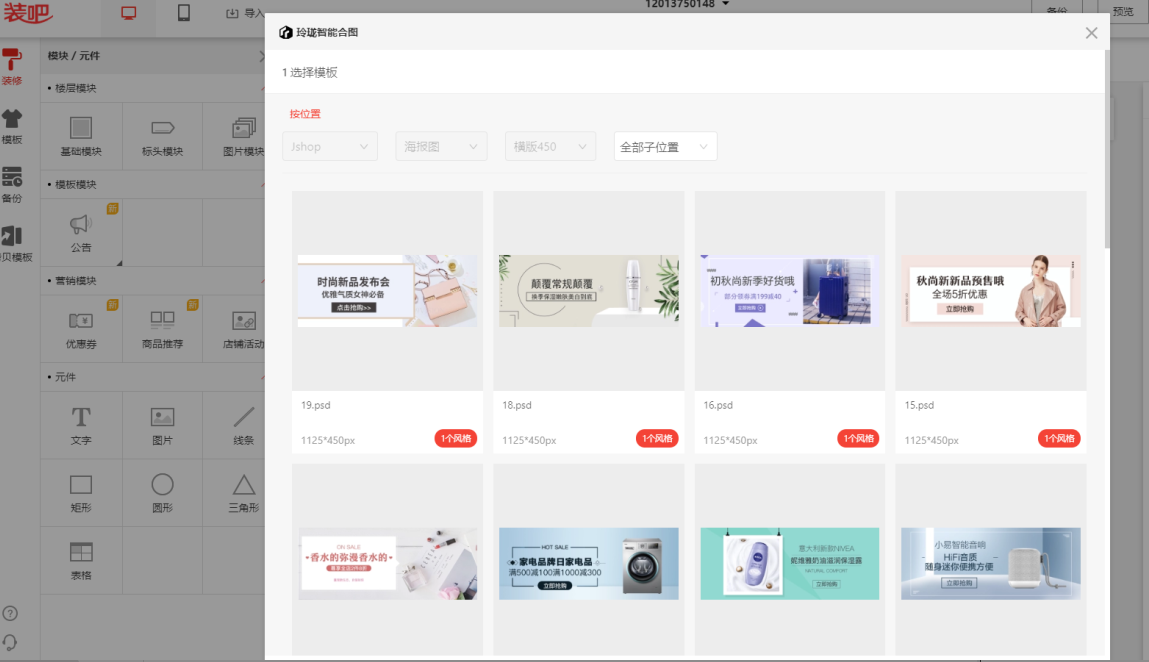Select the 图片模块 image module icon

(x=243, y=136)
